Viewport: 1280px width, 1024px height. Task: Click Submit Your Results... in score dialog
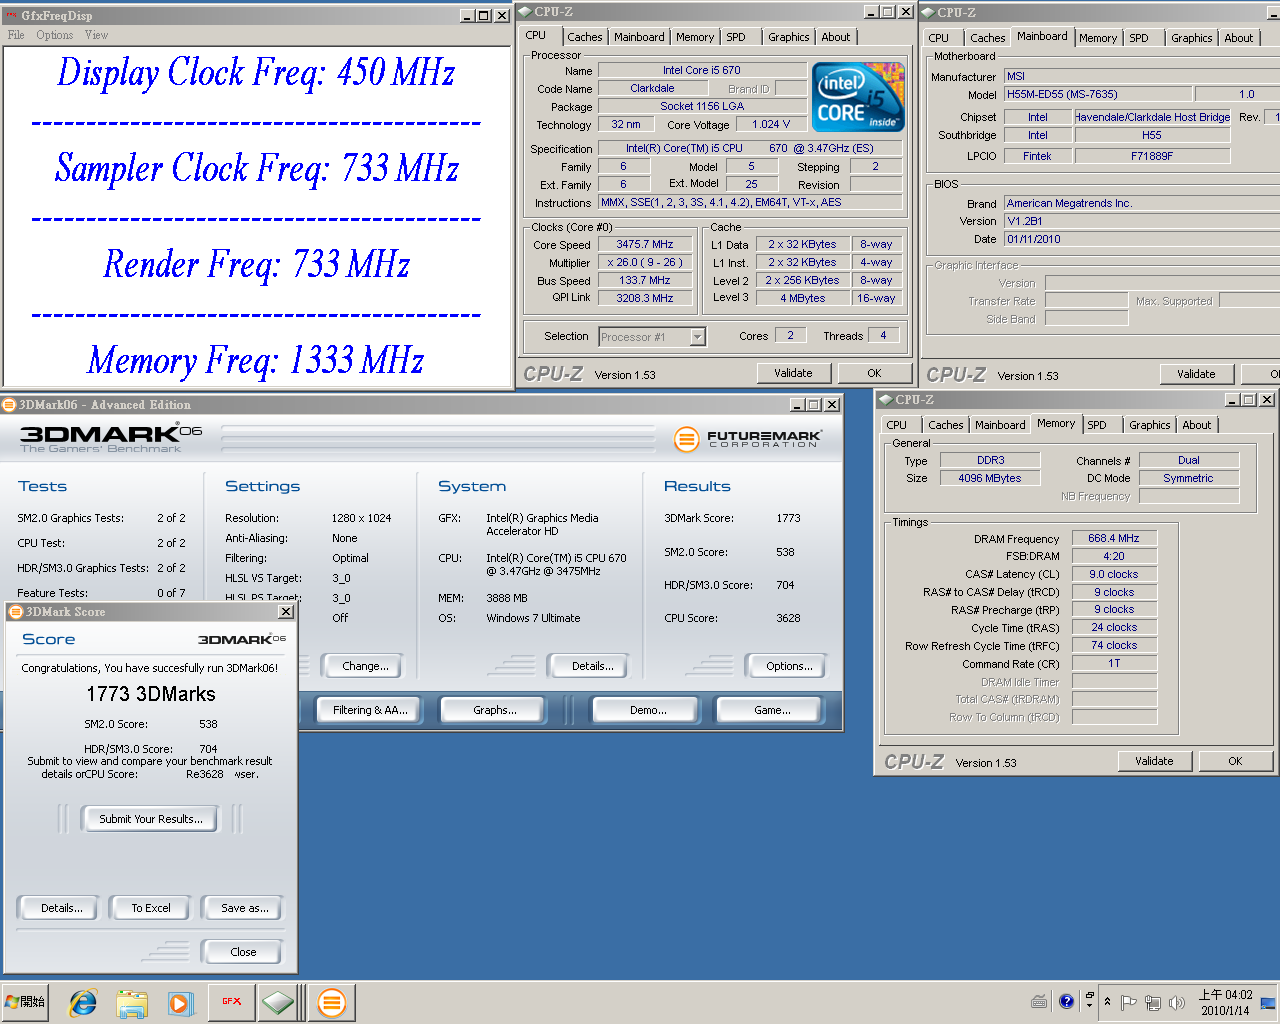(151, 819)
